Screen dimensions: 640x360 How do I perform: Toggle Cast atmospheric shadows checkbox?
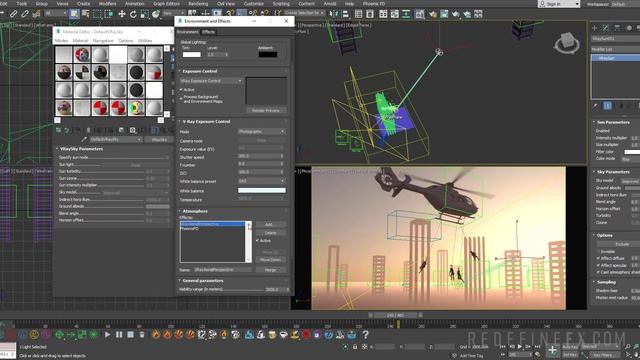click(x=598, y=272)
